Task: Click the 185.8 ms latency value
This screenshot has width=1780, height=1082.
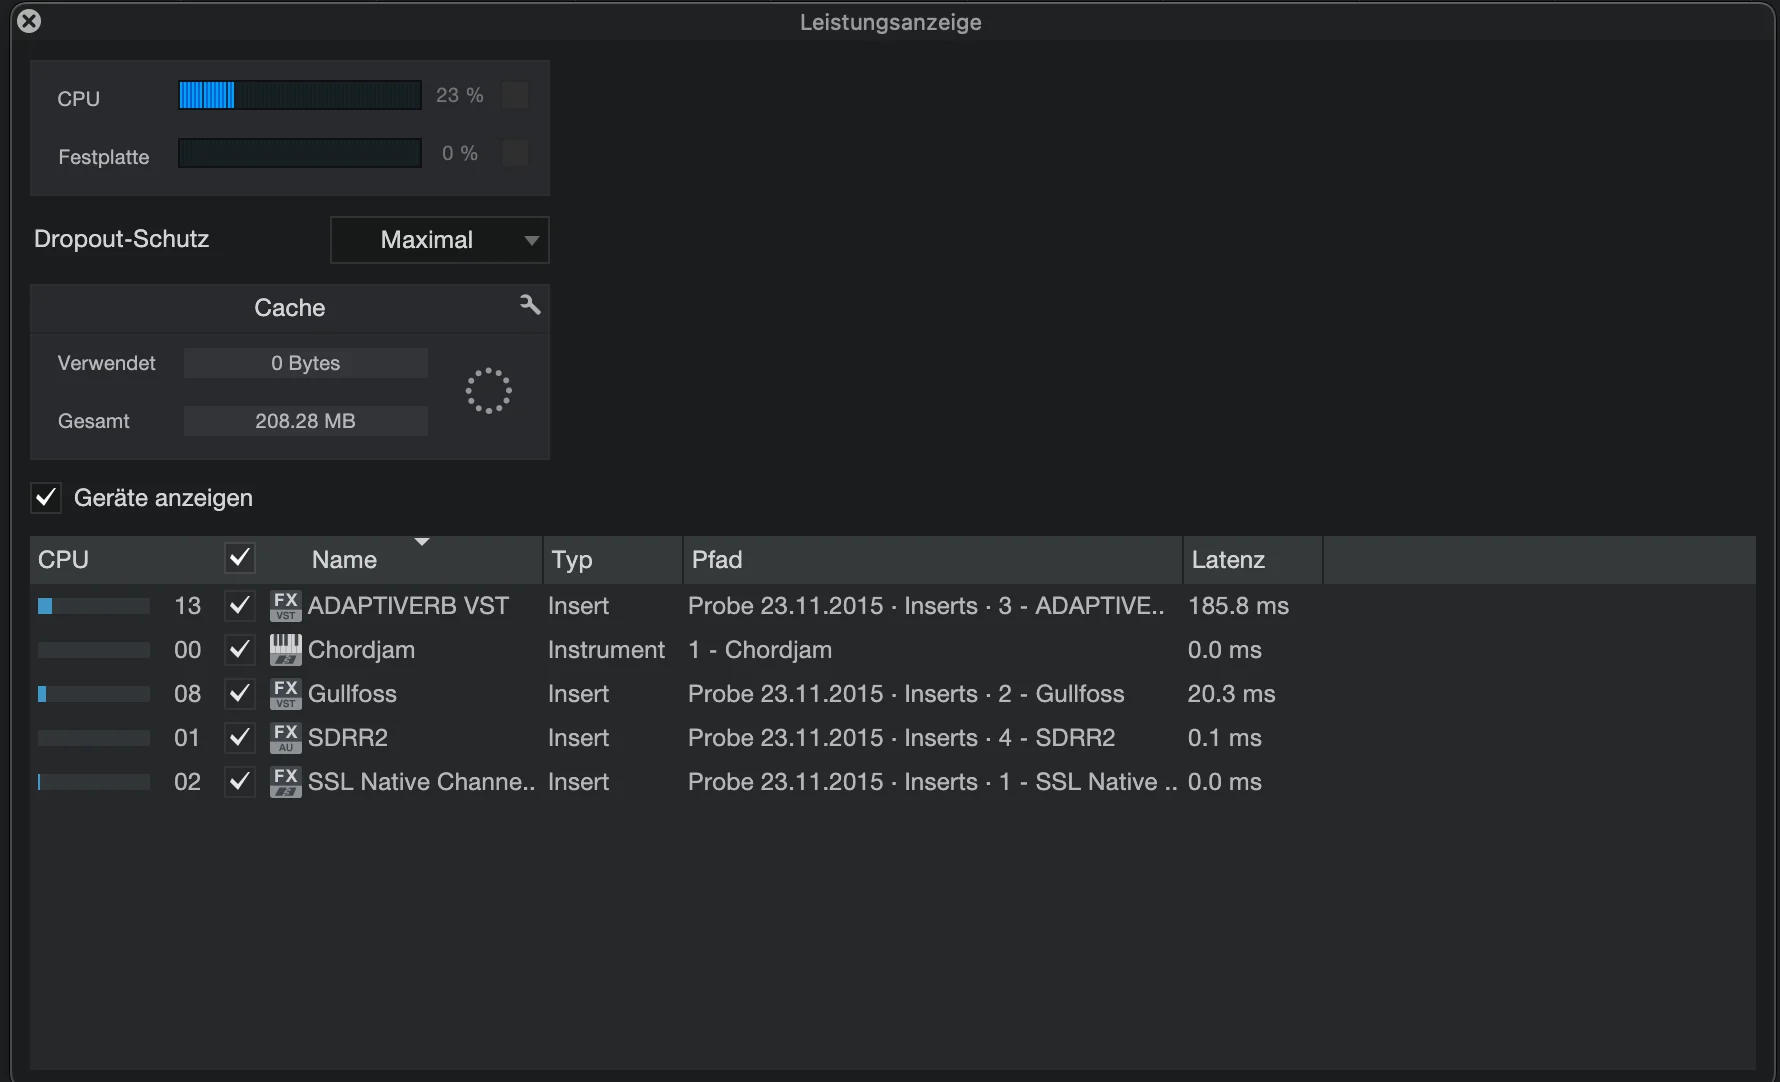Action: pyautogui.click(x=1238, y=606)
